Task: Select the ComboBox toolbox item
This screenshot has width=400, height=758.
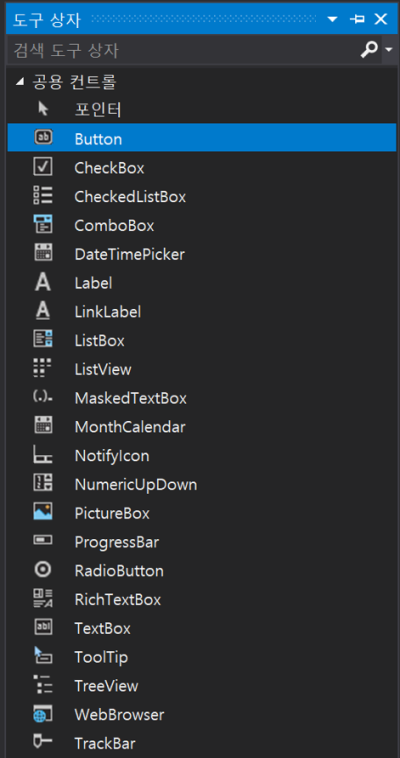Action: 201,225
